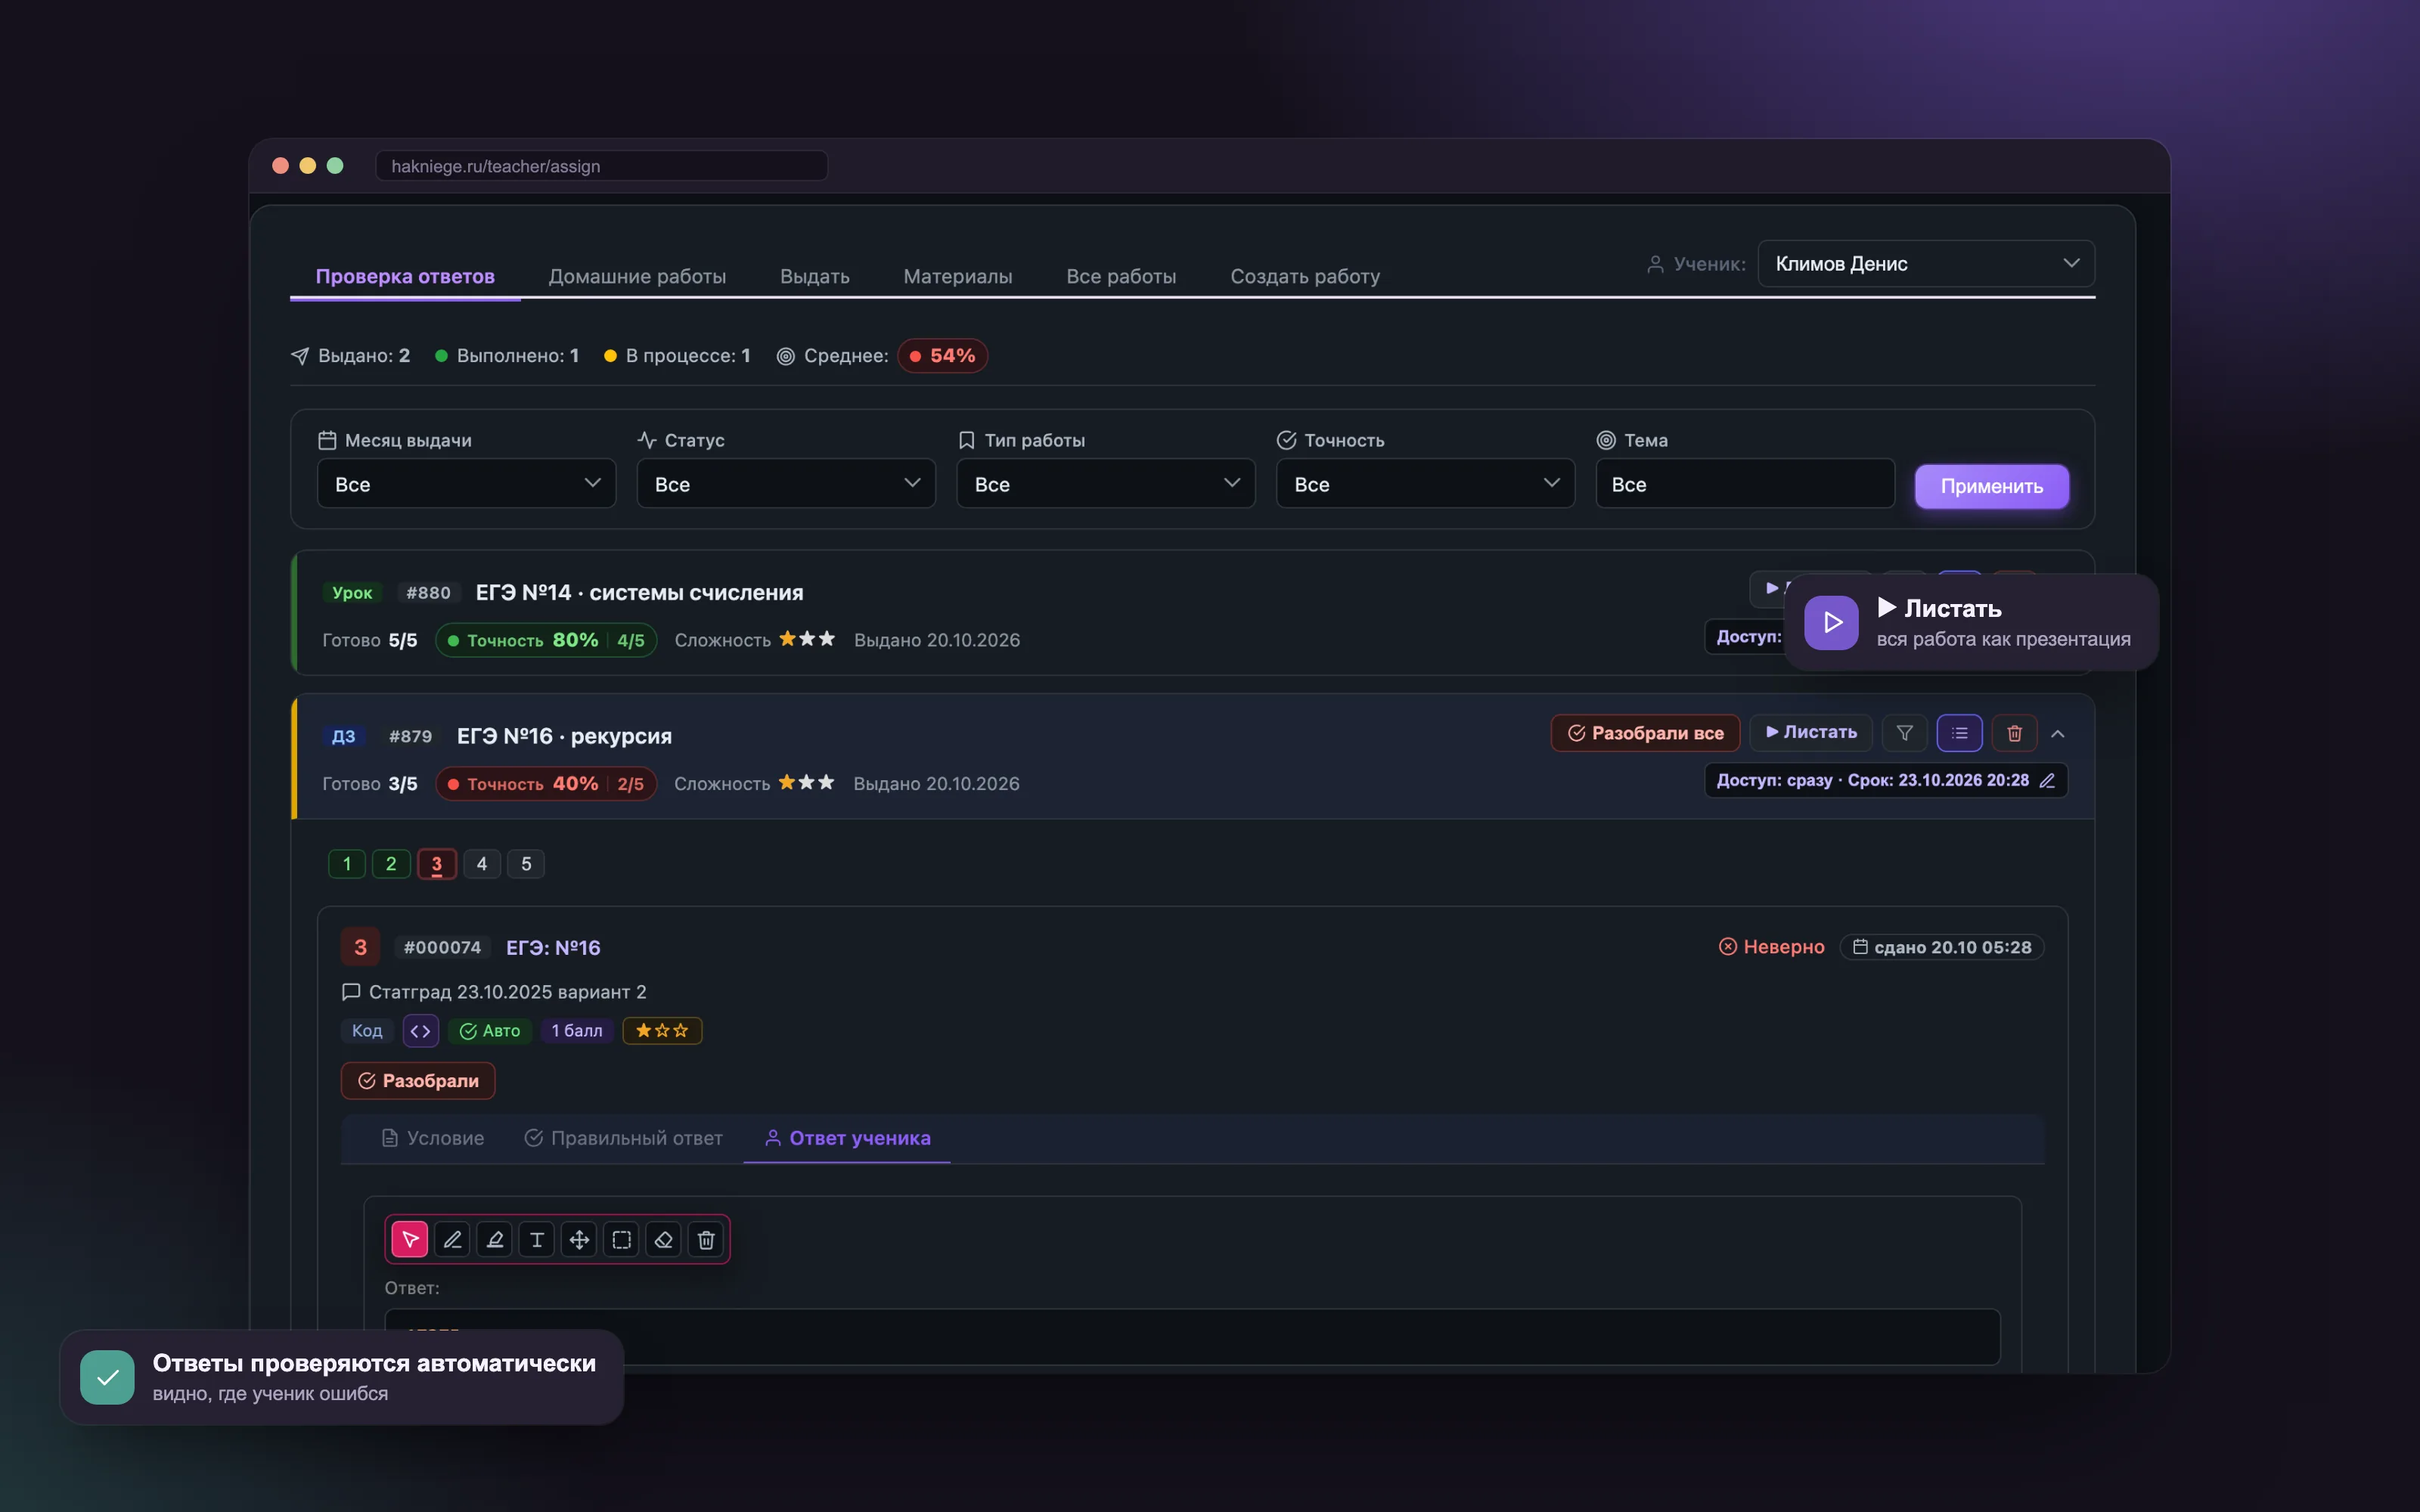Select the move arrows tool
2420x1512 pixels.
579,1240
